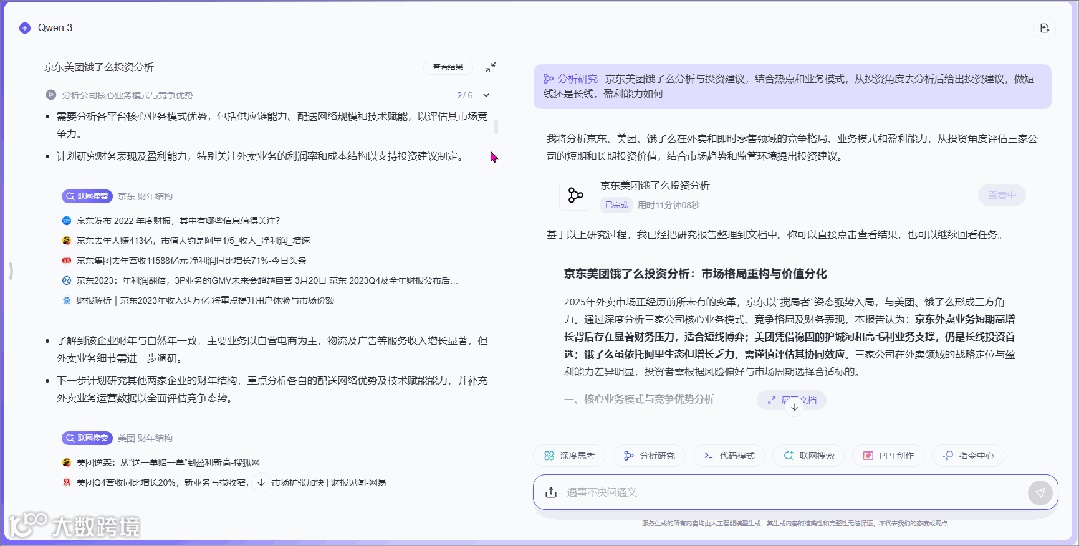Toggle the 分析研究 mode chip
The width and height of the screenshot is (1079, 546).
click(649, 456)
